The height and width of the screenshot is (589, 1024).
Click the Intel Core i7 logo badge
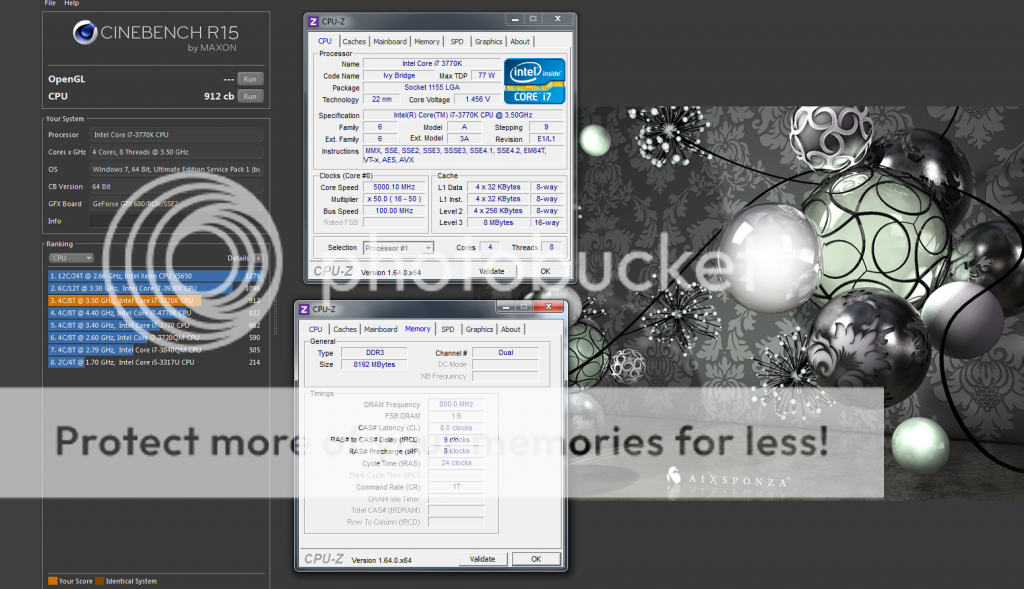pos(534,81)
